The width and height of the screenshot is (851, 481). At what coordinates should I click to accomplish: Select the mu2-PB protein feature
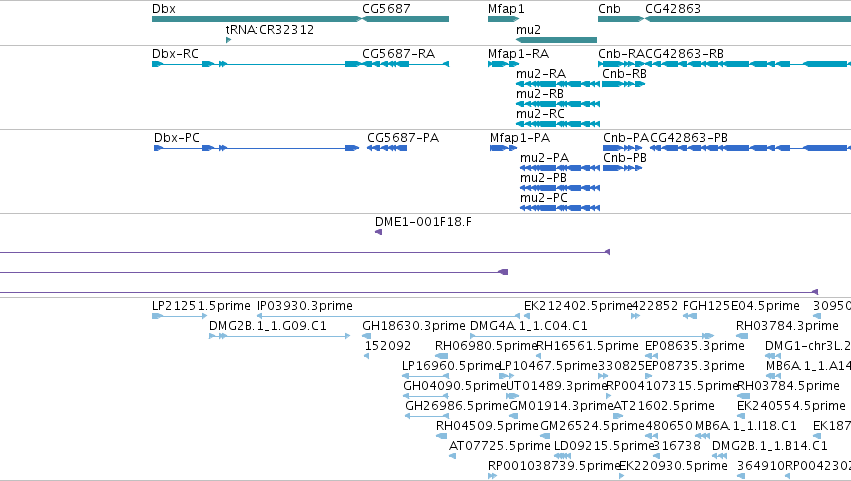pos(560,188)
